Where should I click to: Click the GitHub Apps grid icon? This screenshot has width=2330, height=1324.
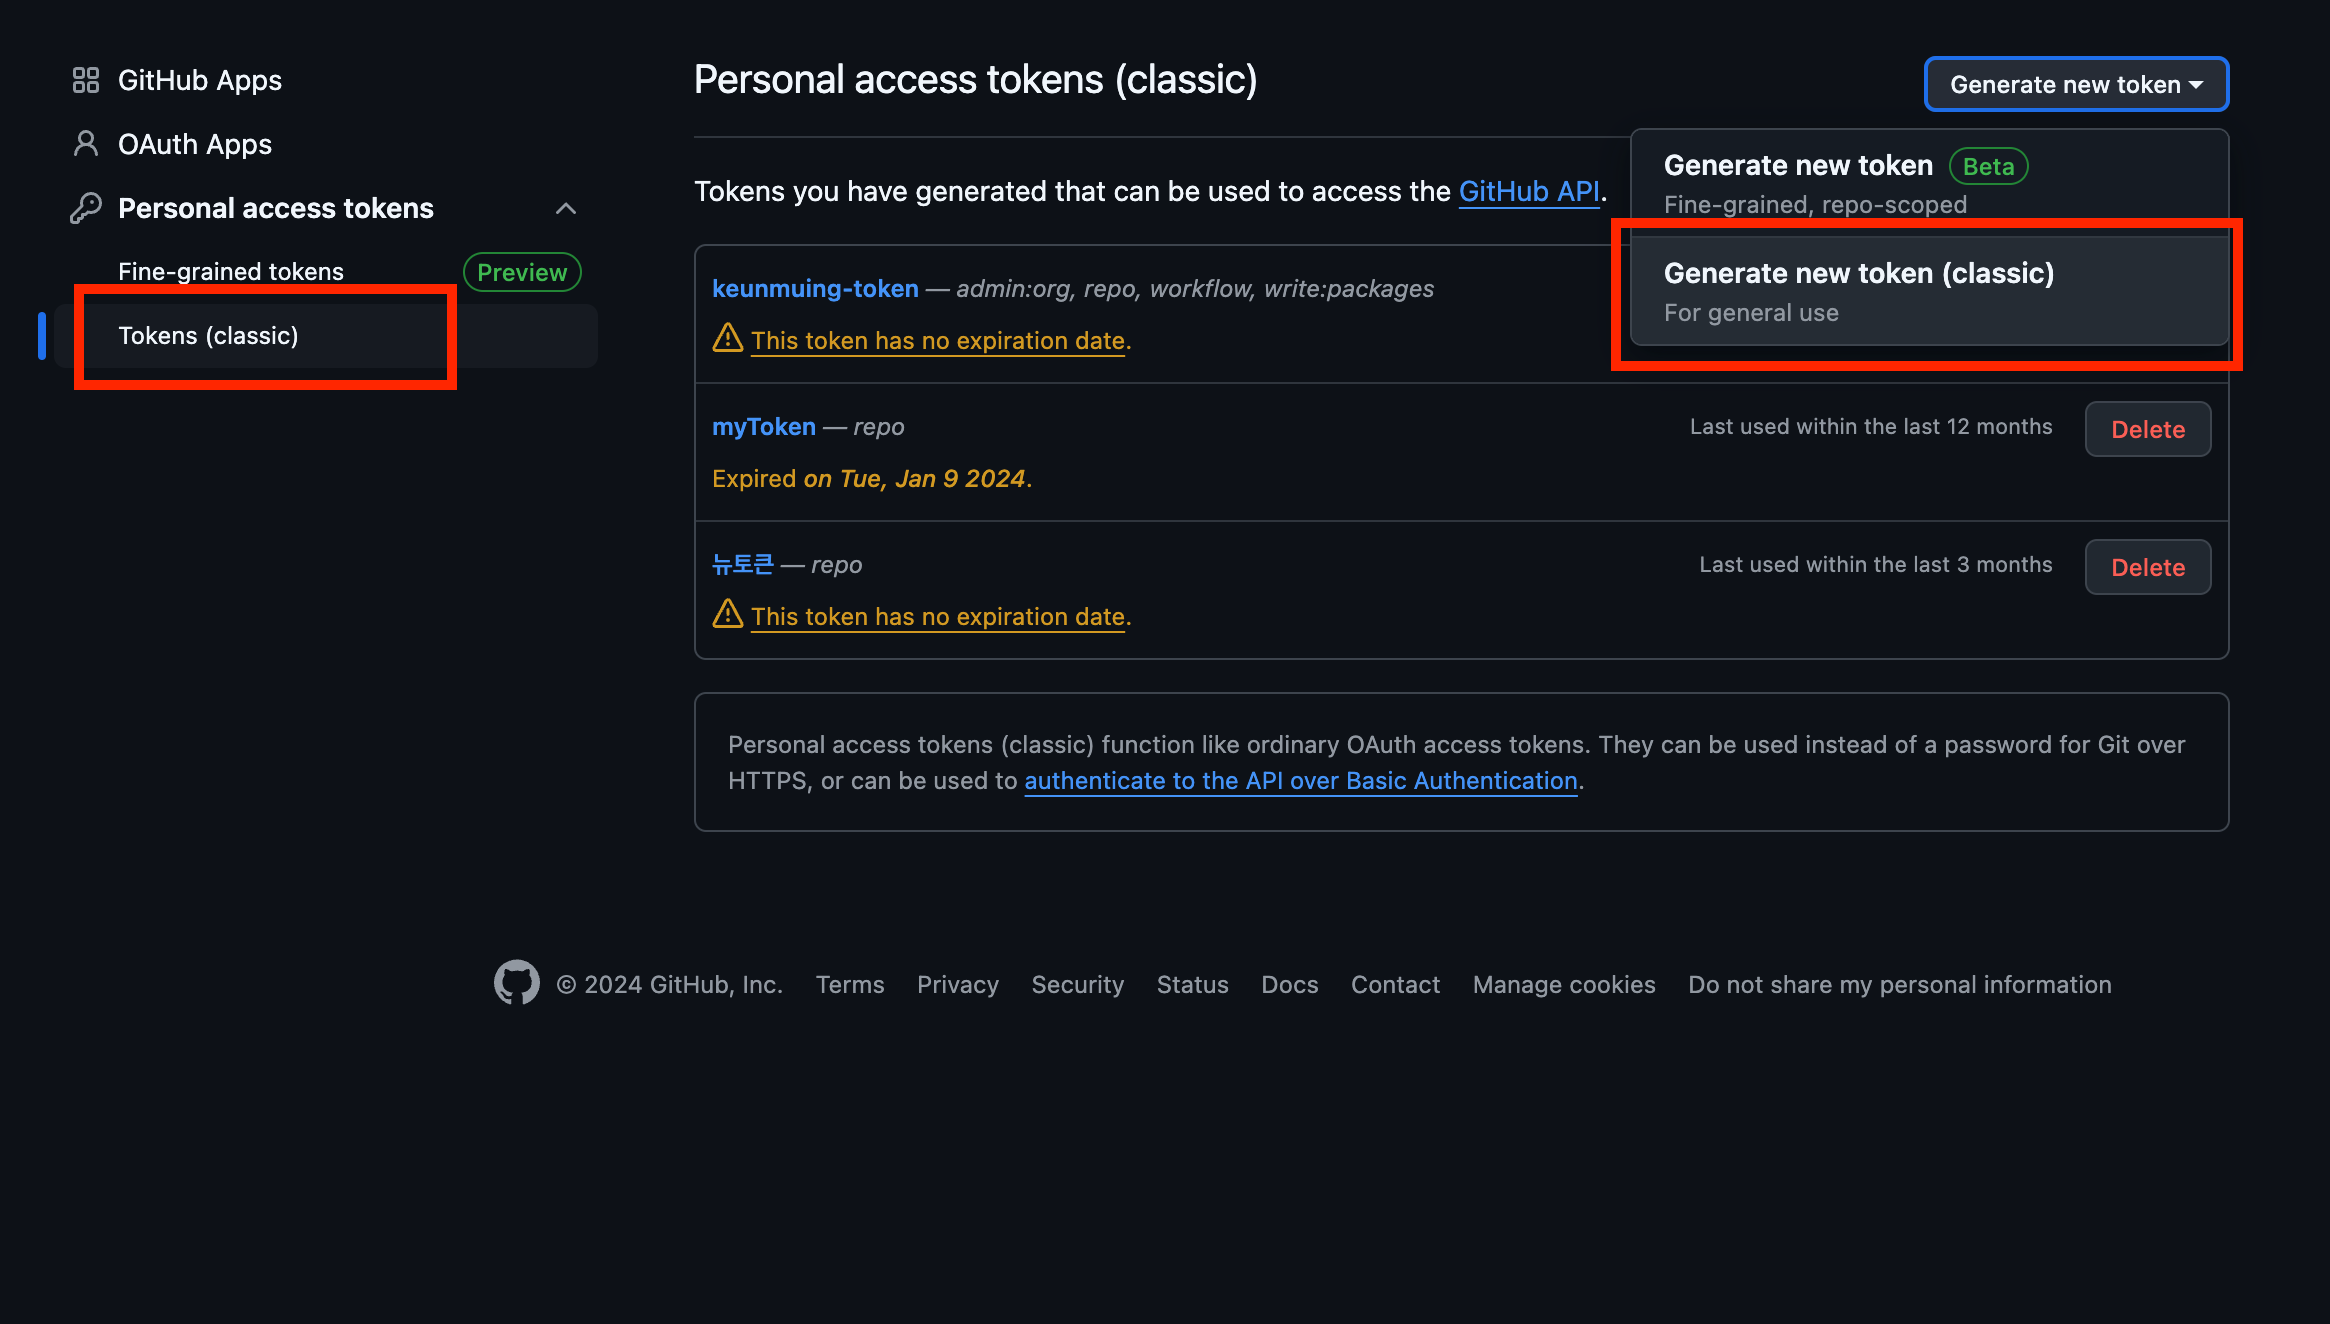[86, 80]
